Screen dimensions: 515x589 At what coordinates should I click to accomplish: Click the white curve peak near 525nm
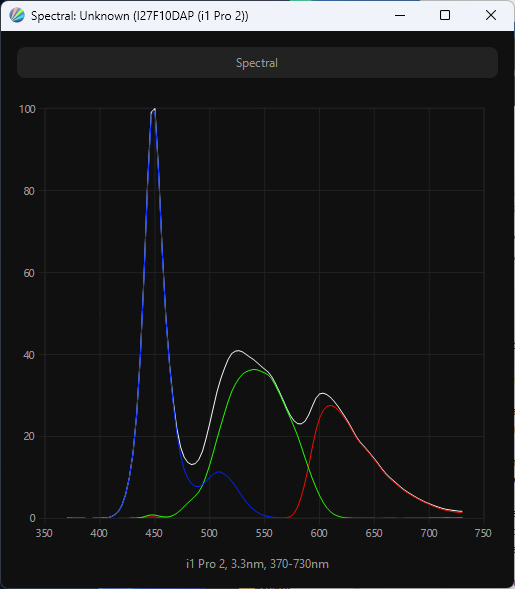coord(238,351)
